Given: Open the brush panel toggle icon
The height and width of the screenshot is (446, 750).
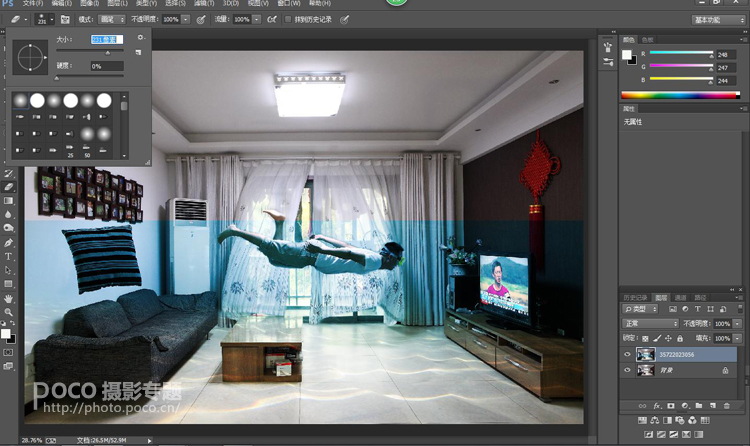Looking at the screenshot, I should (x=63, y=19).
